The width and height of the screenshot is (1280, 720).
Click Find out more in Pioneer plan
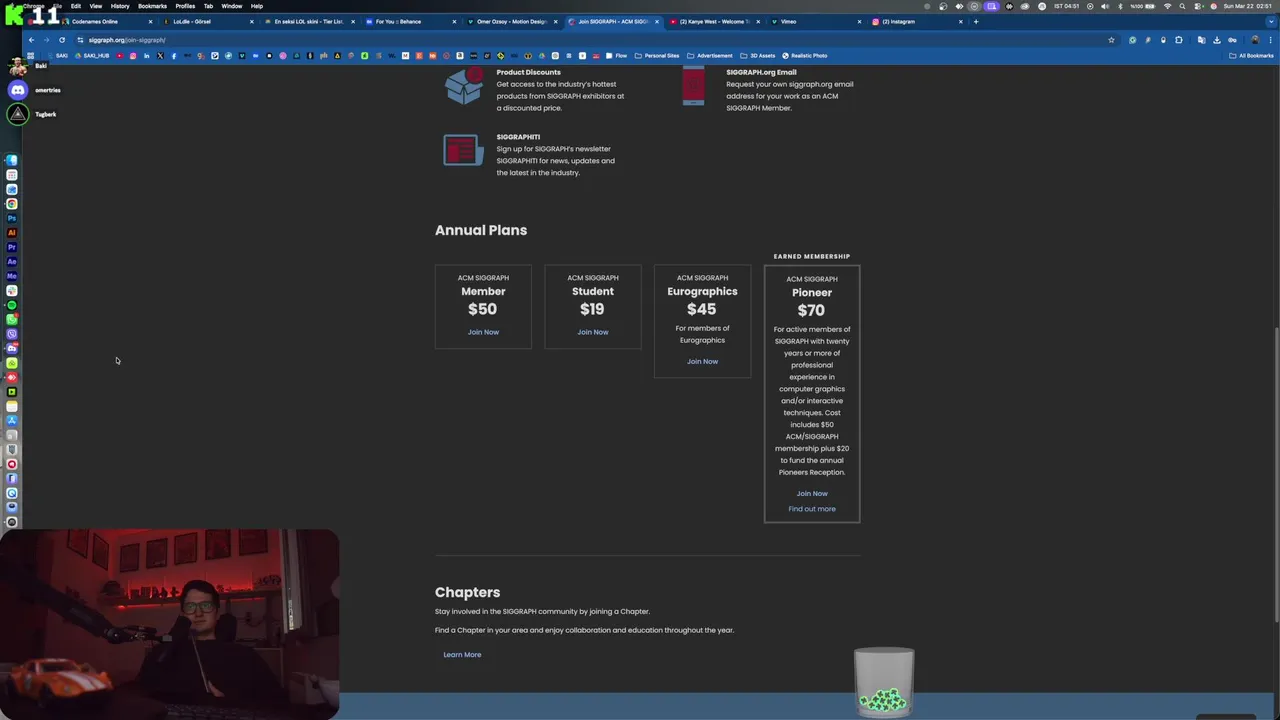coord(812,509)
